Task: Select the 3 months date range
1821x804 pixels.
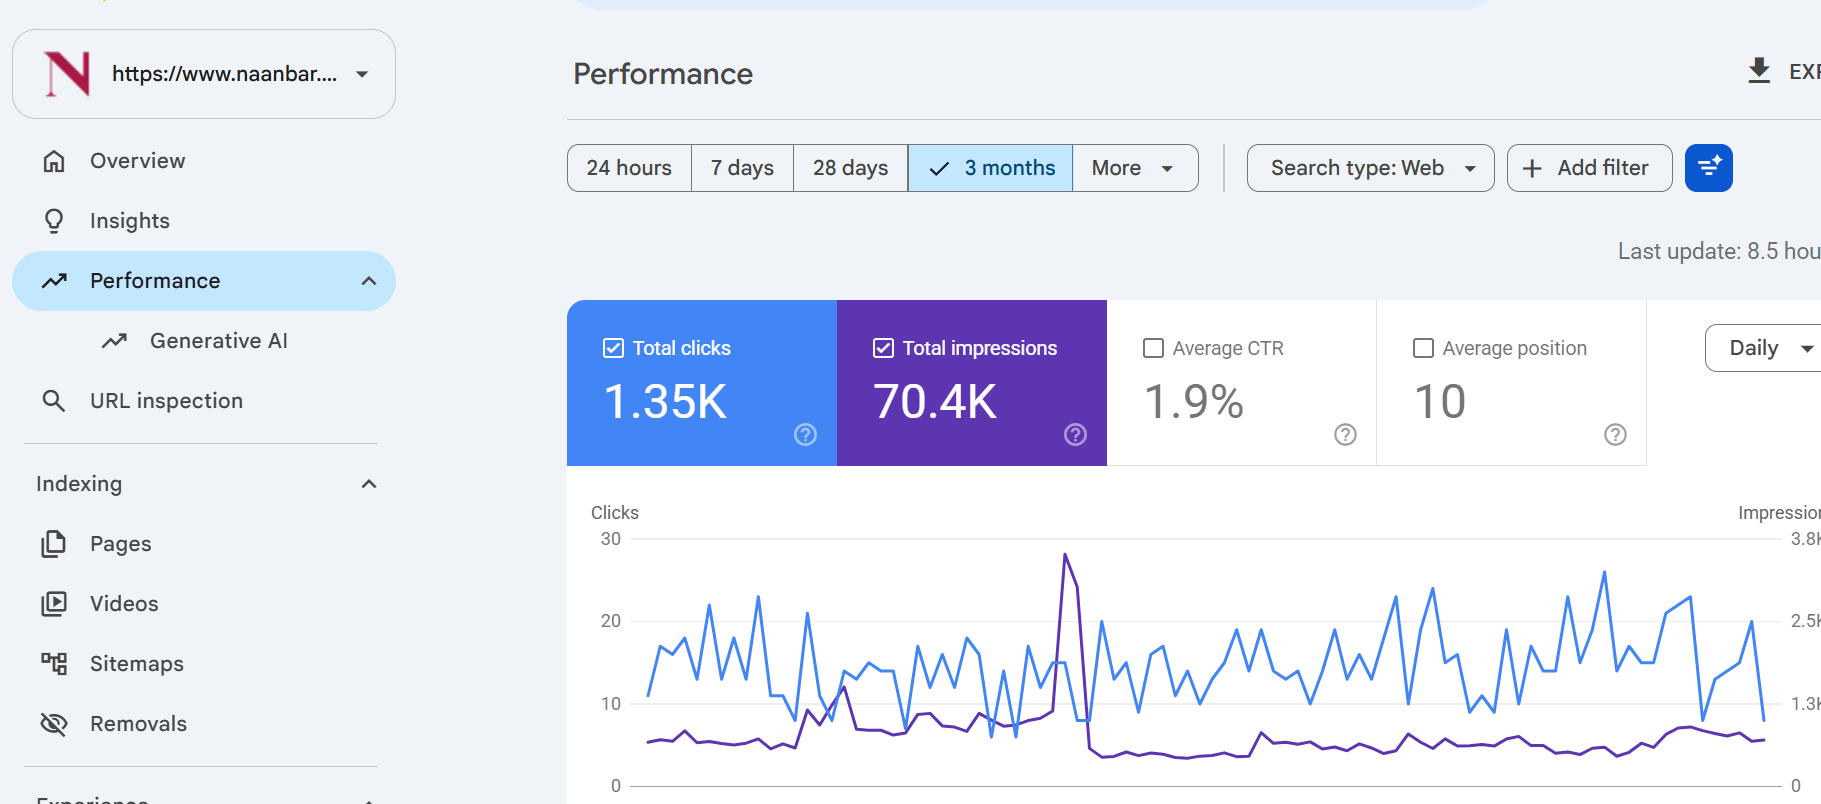Action: pyautogui.click(x=990, y=168)
